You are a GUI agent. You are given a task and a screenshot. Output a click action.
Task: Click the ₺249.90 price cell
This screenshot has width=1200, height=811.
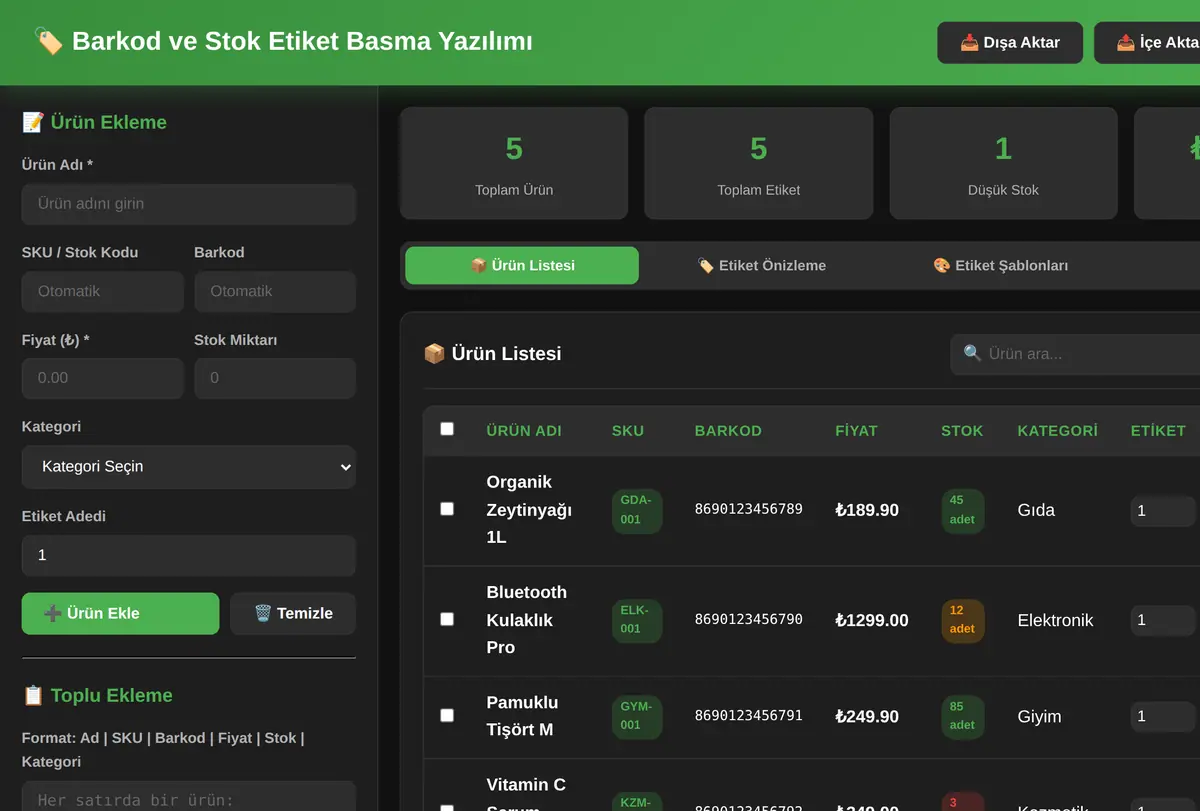pyautogui.click(x=867, y=717)
